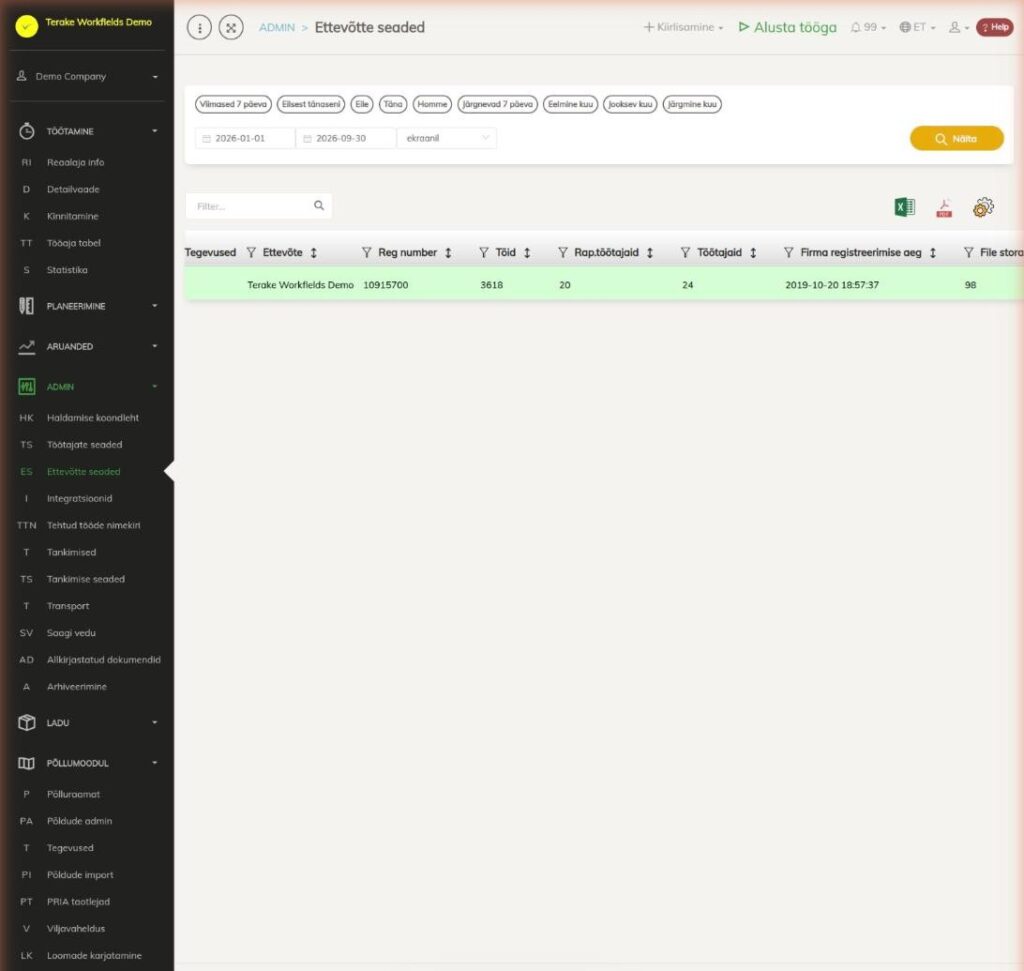Open the Kiirlisamine quick-add dropdown
1024x971 pixels.
[x=683, y=27]
